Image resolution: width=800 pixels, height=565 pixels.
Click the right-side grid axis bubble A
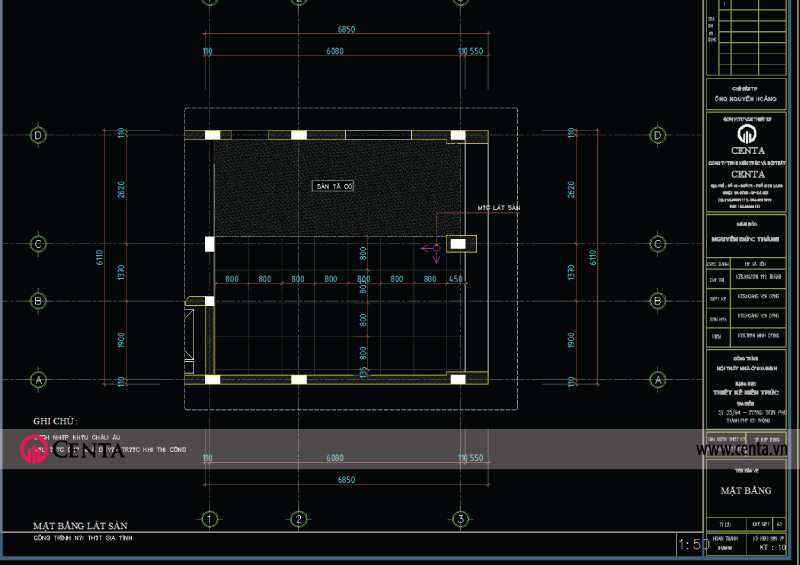(x=658, y=380)
